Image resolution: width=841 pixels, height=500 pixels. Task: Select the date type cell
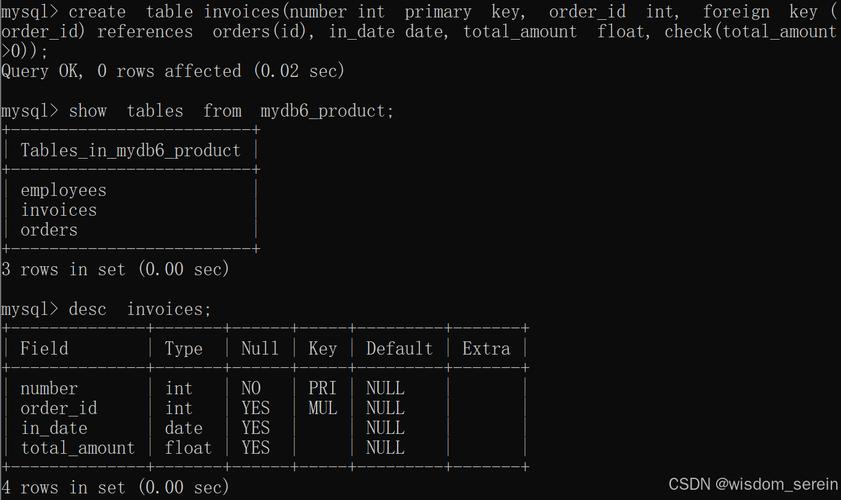(184, 428)
